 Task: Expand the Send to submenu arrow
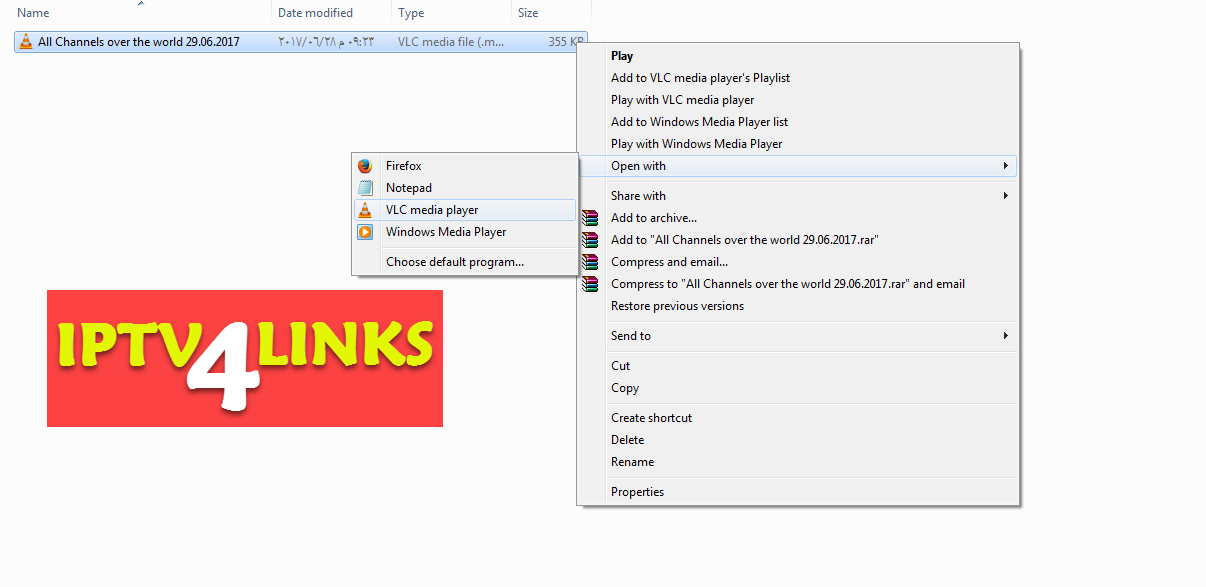click(1006, 335)
